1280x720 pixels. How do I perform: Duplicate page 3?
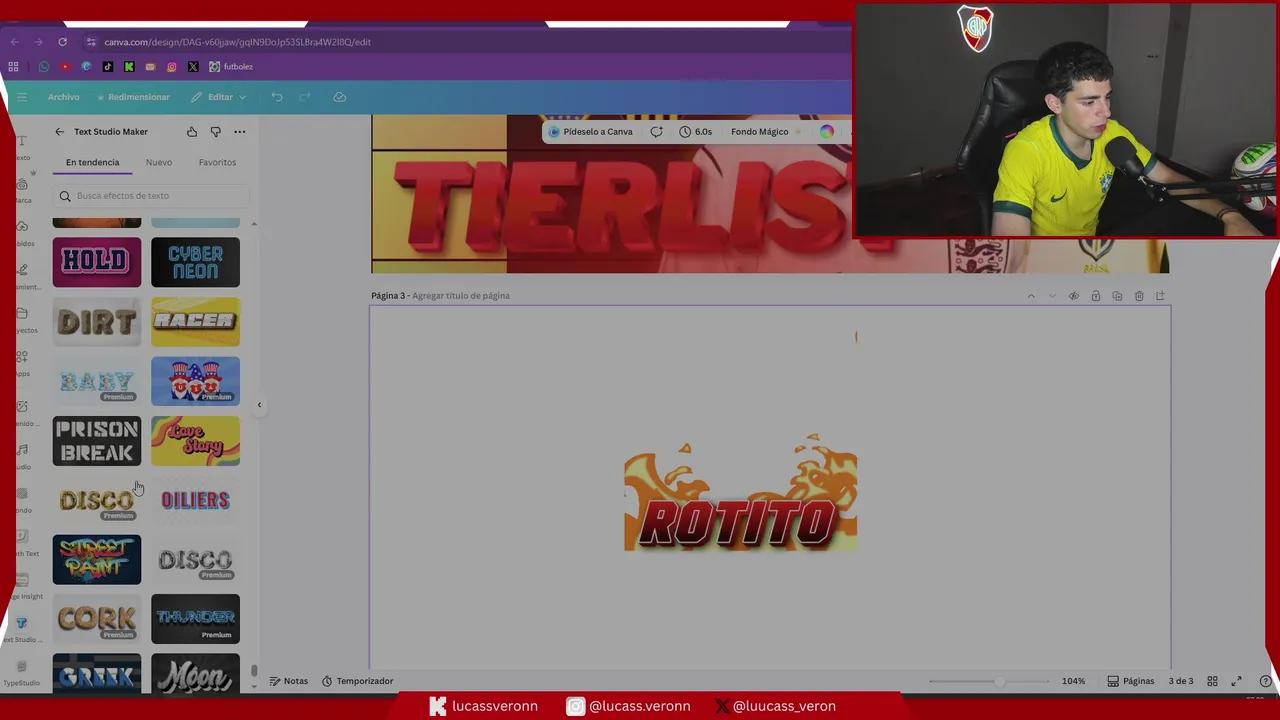click(x=1117, y=296)
